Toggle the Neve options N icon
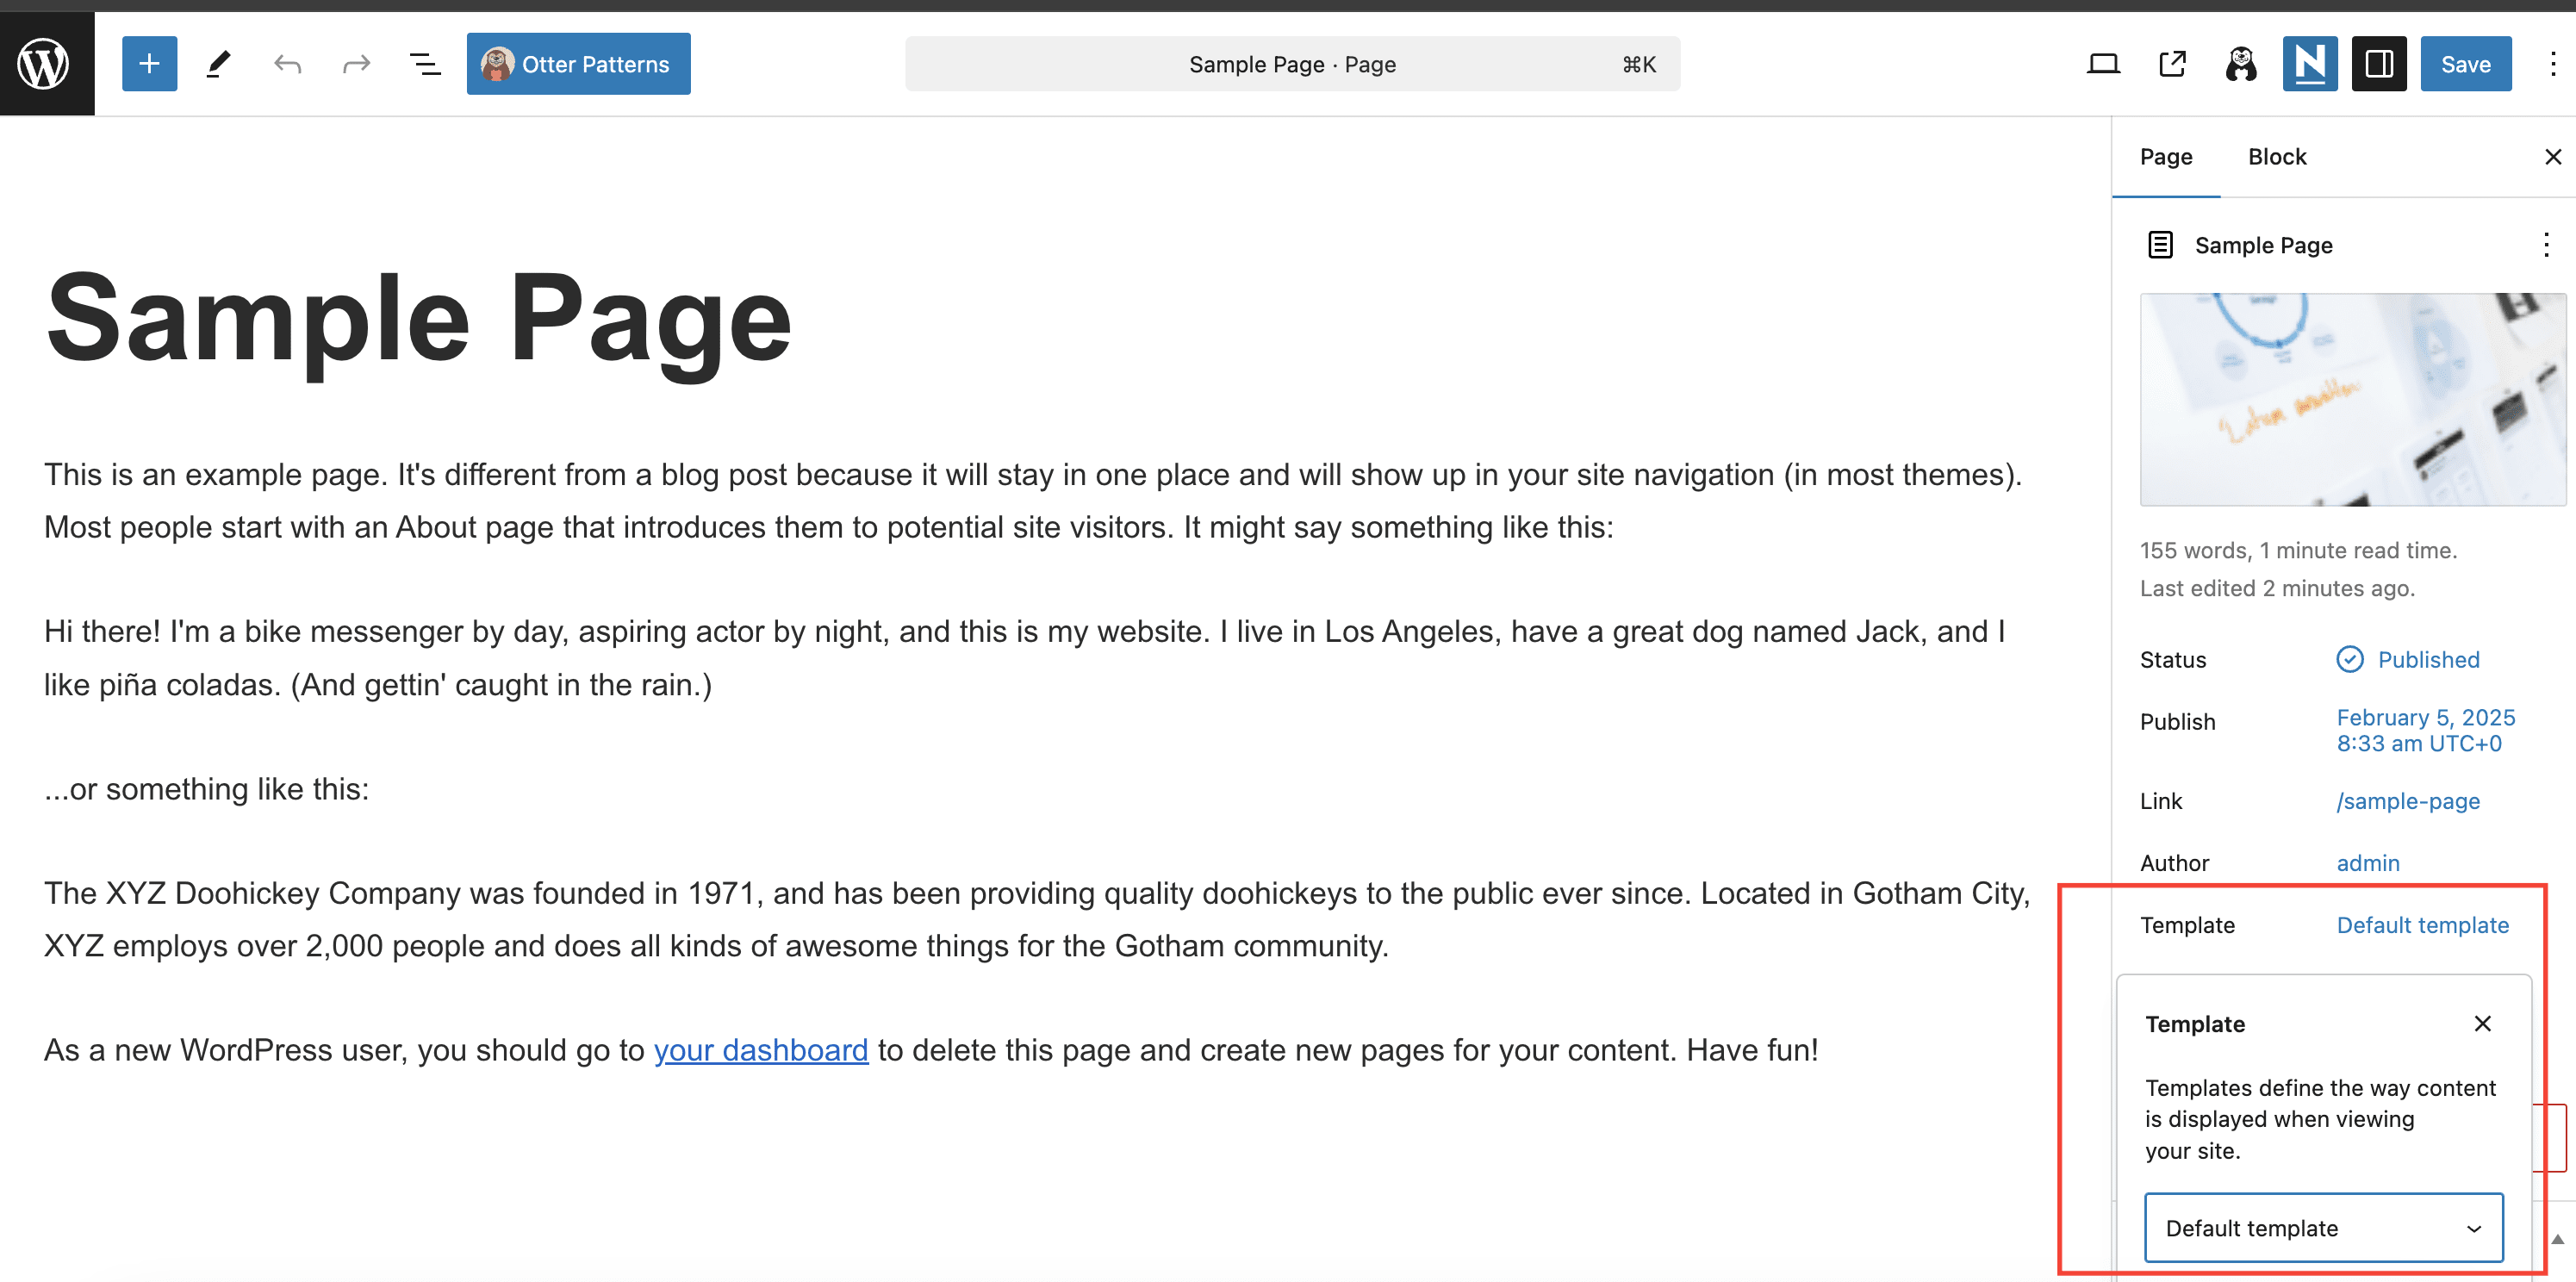This screenshot has width=2576, height=1282. pyautogui.click(x=2309, y=64)
